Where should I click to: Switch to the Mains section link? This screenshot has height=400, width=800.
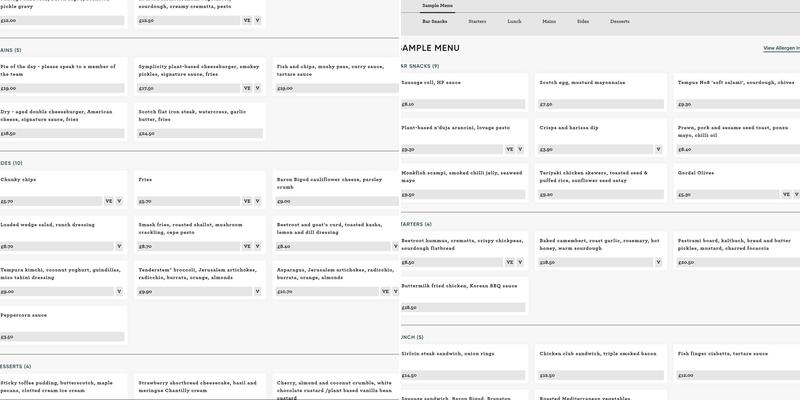[x=549, y=20]
